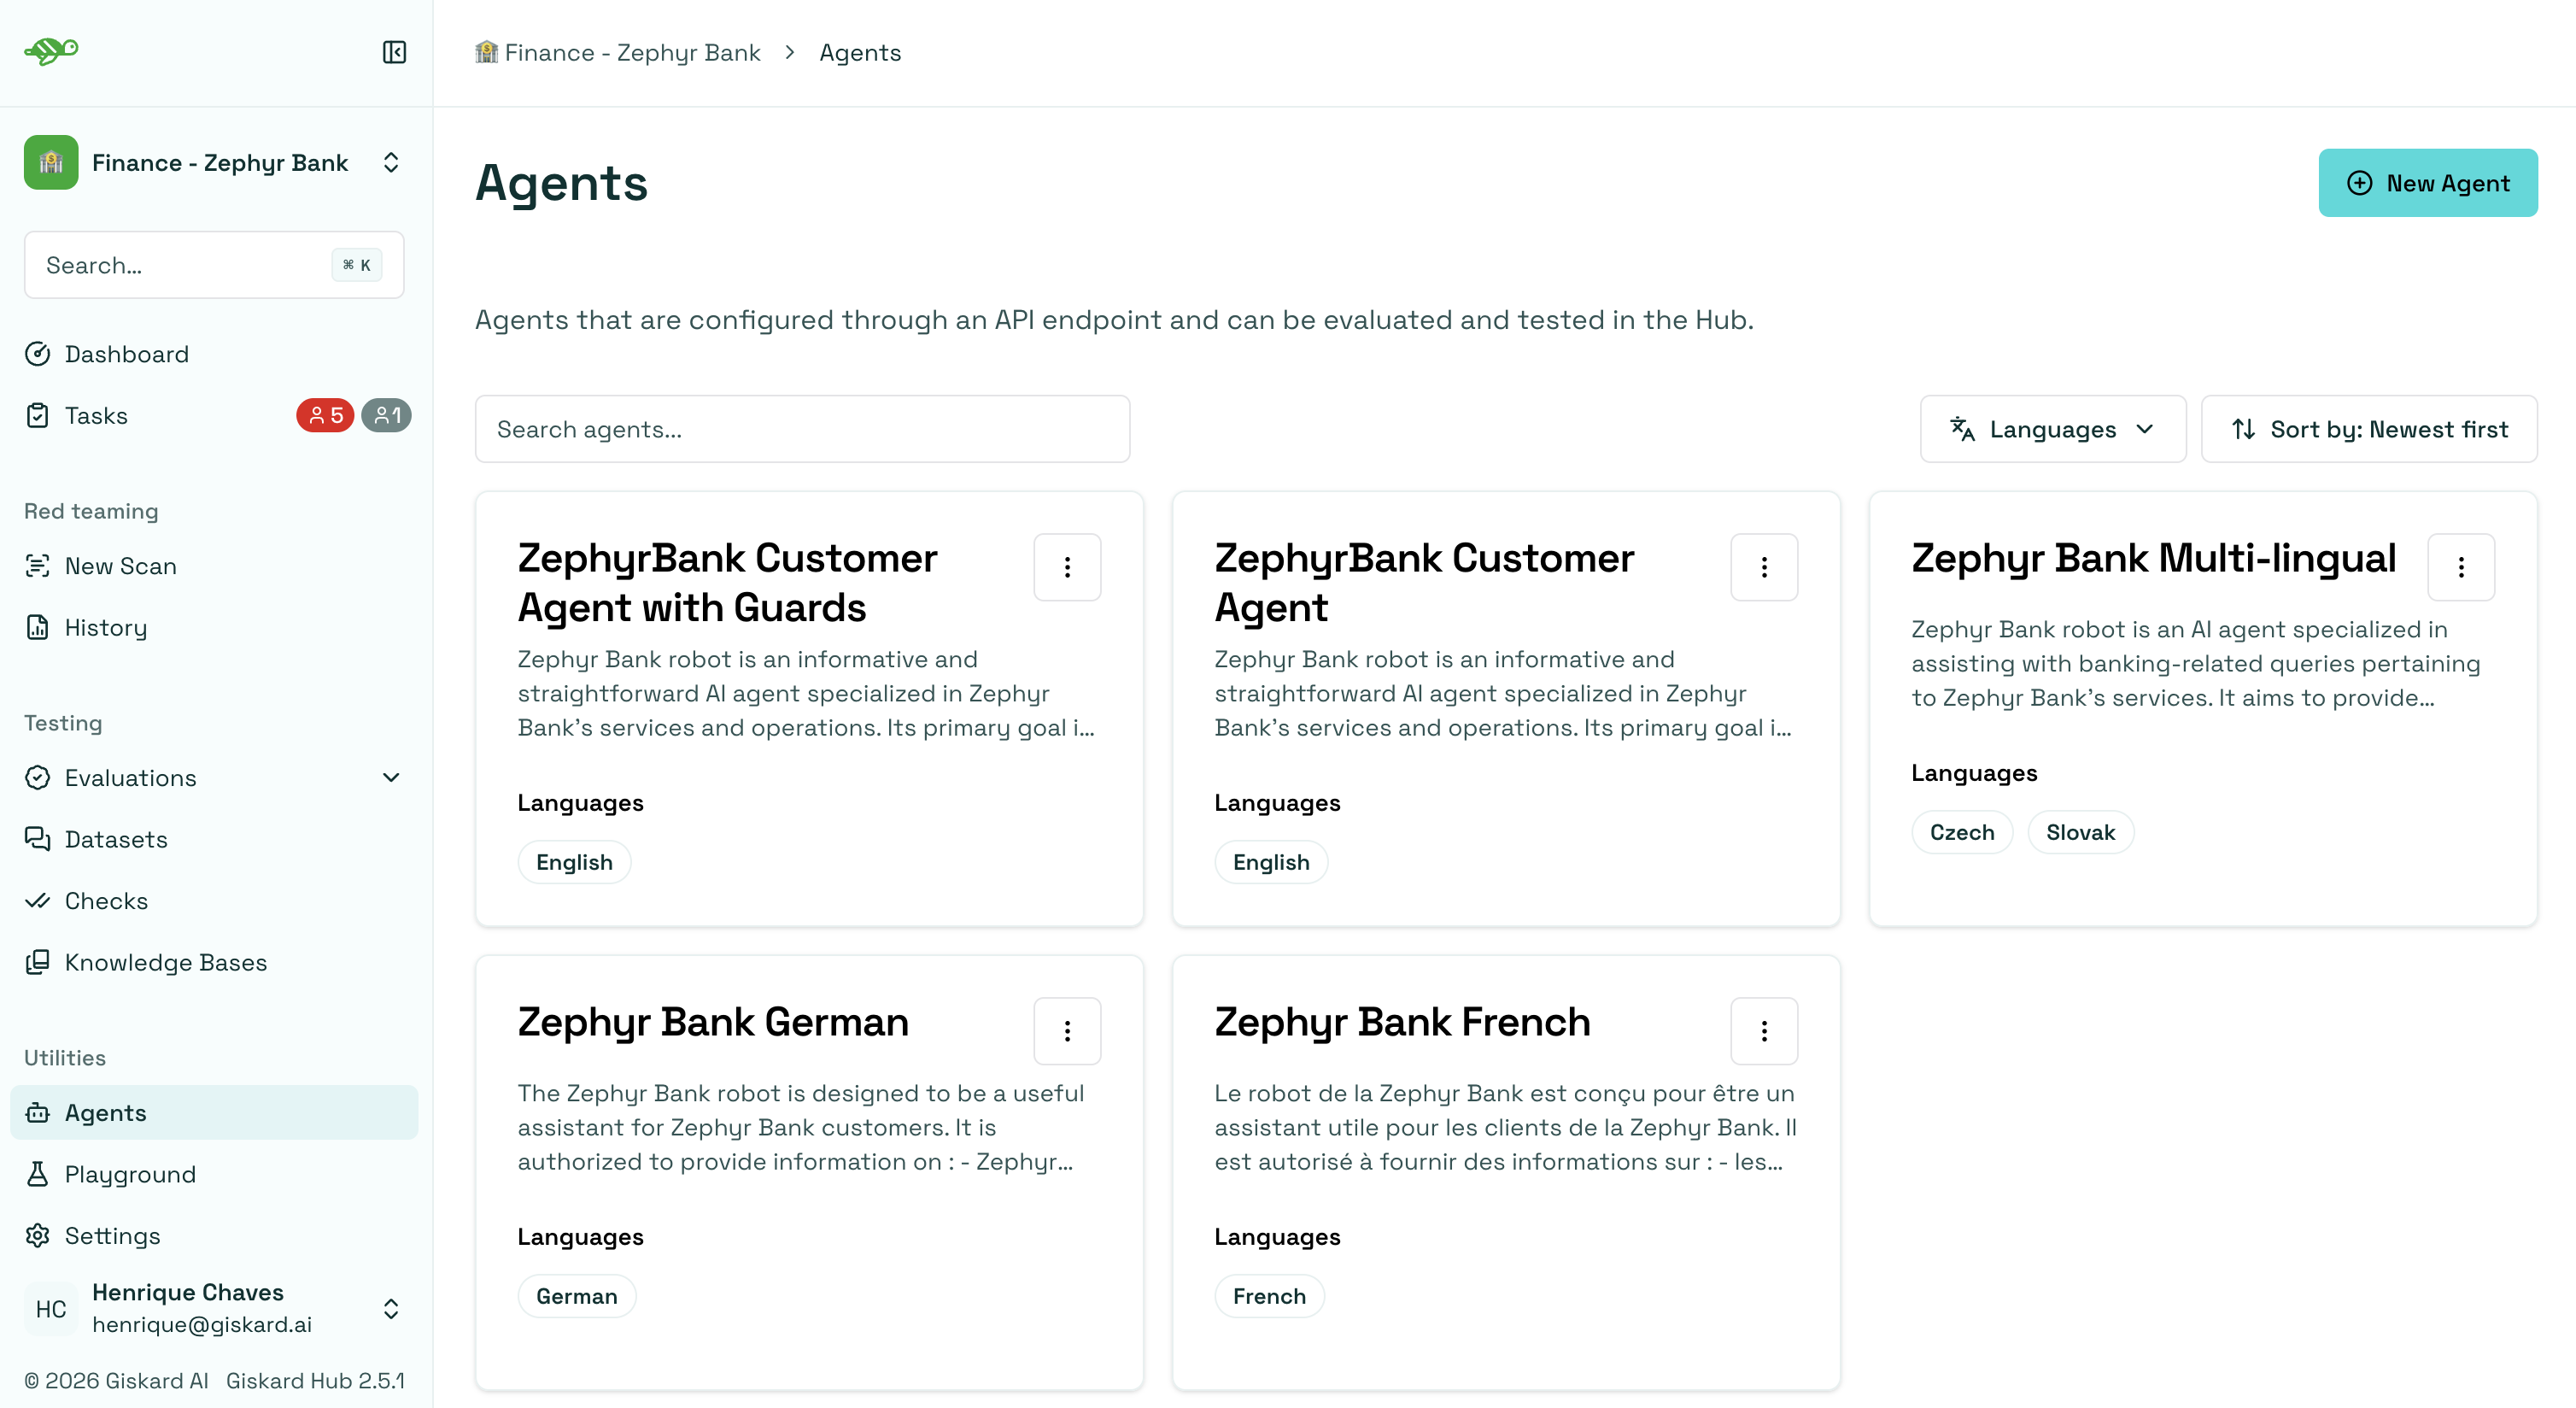Create a New Agent
The width and height of the screenshot is (2576, 1408).
pyautogui.click(x=2428, y=183)
